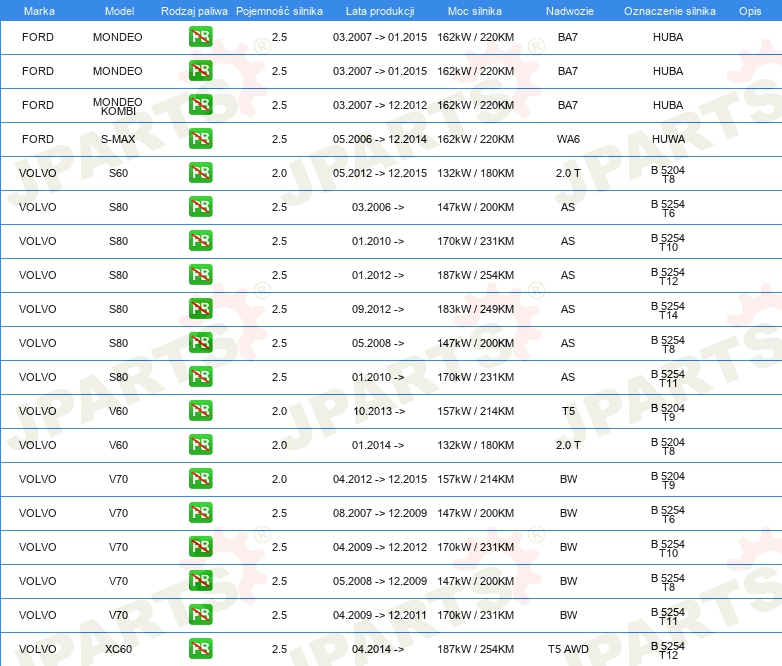Click the fuel icon for S80 with engine B 5254 T10
Viewport: 782px width, 666px height.
[200, 240]
